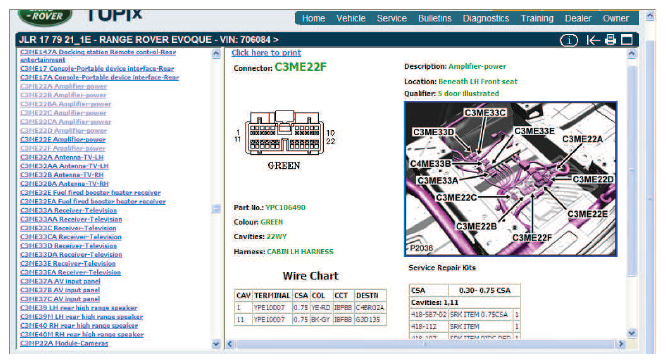Click part number YPC106490
This screenshot has width=666, height=363.
tap(285, 208)
